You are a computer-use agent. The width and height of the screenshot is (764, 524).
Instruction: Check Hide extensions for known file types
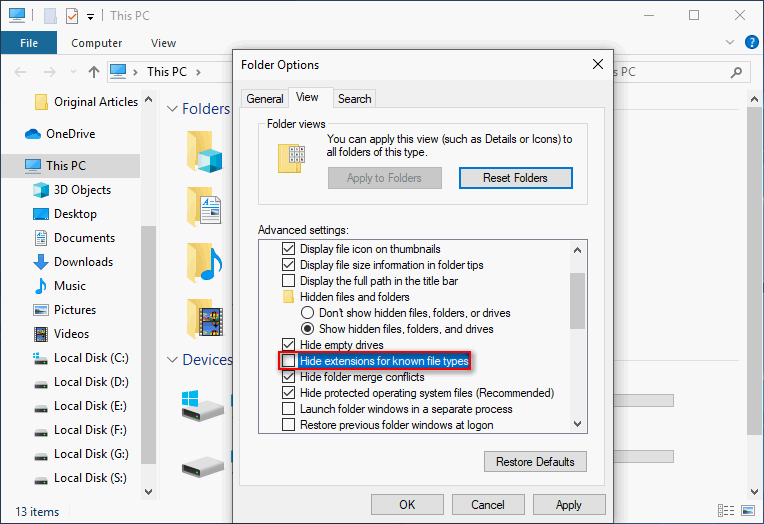[x=288, y=361]
